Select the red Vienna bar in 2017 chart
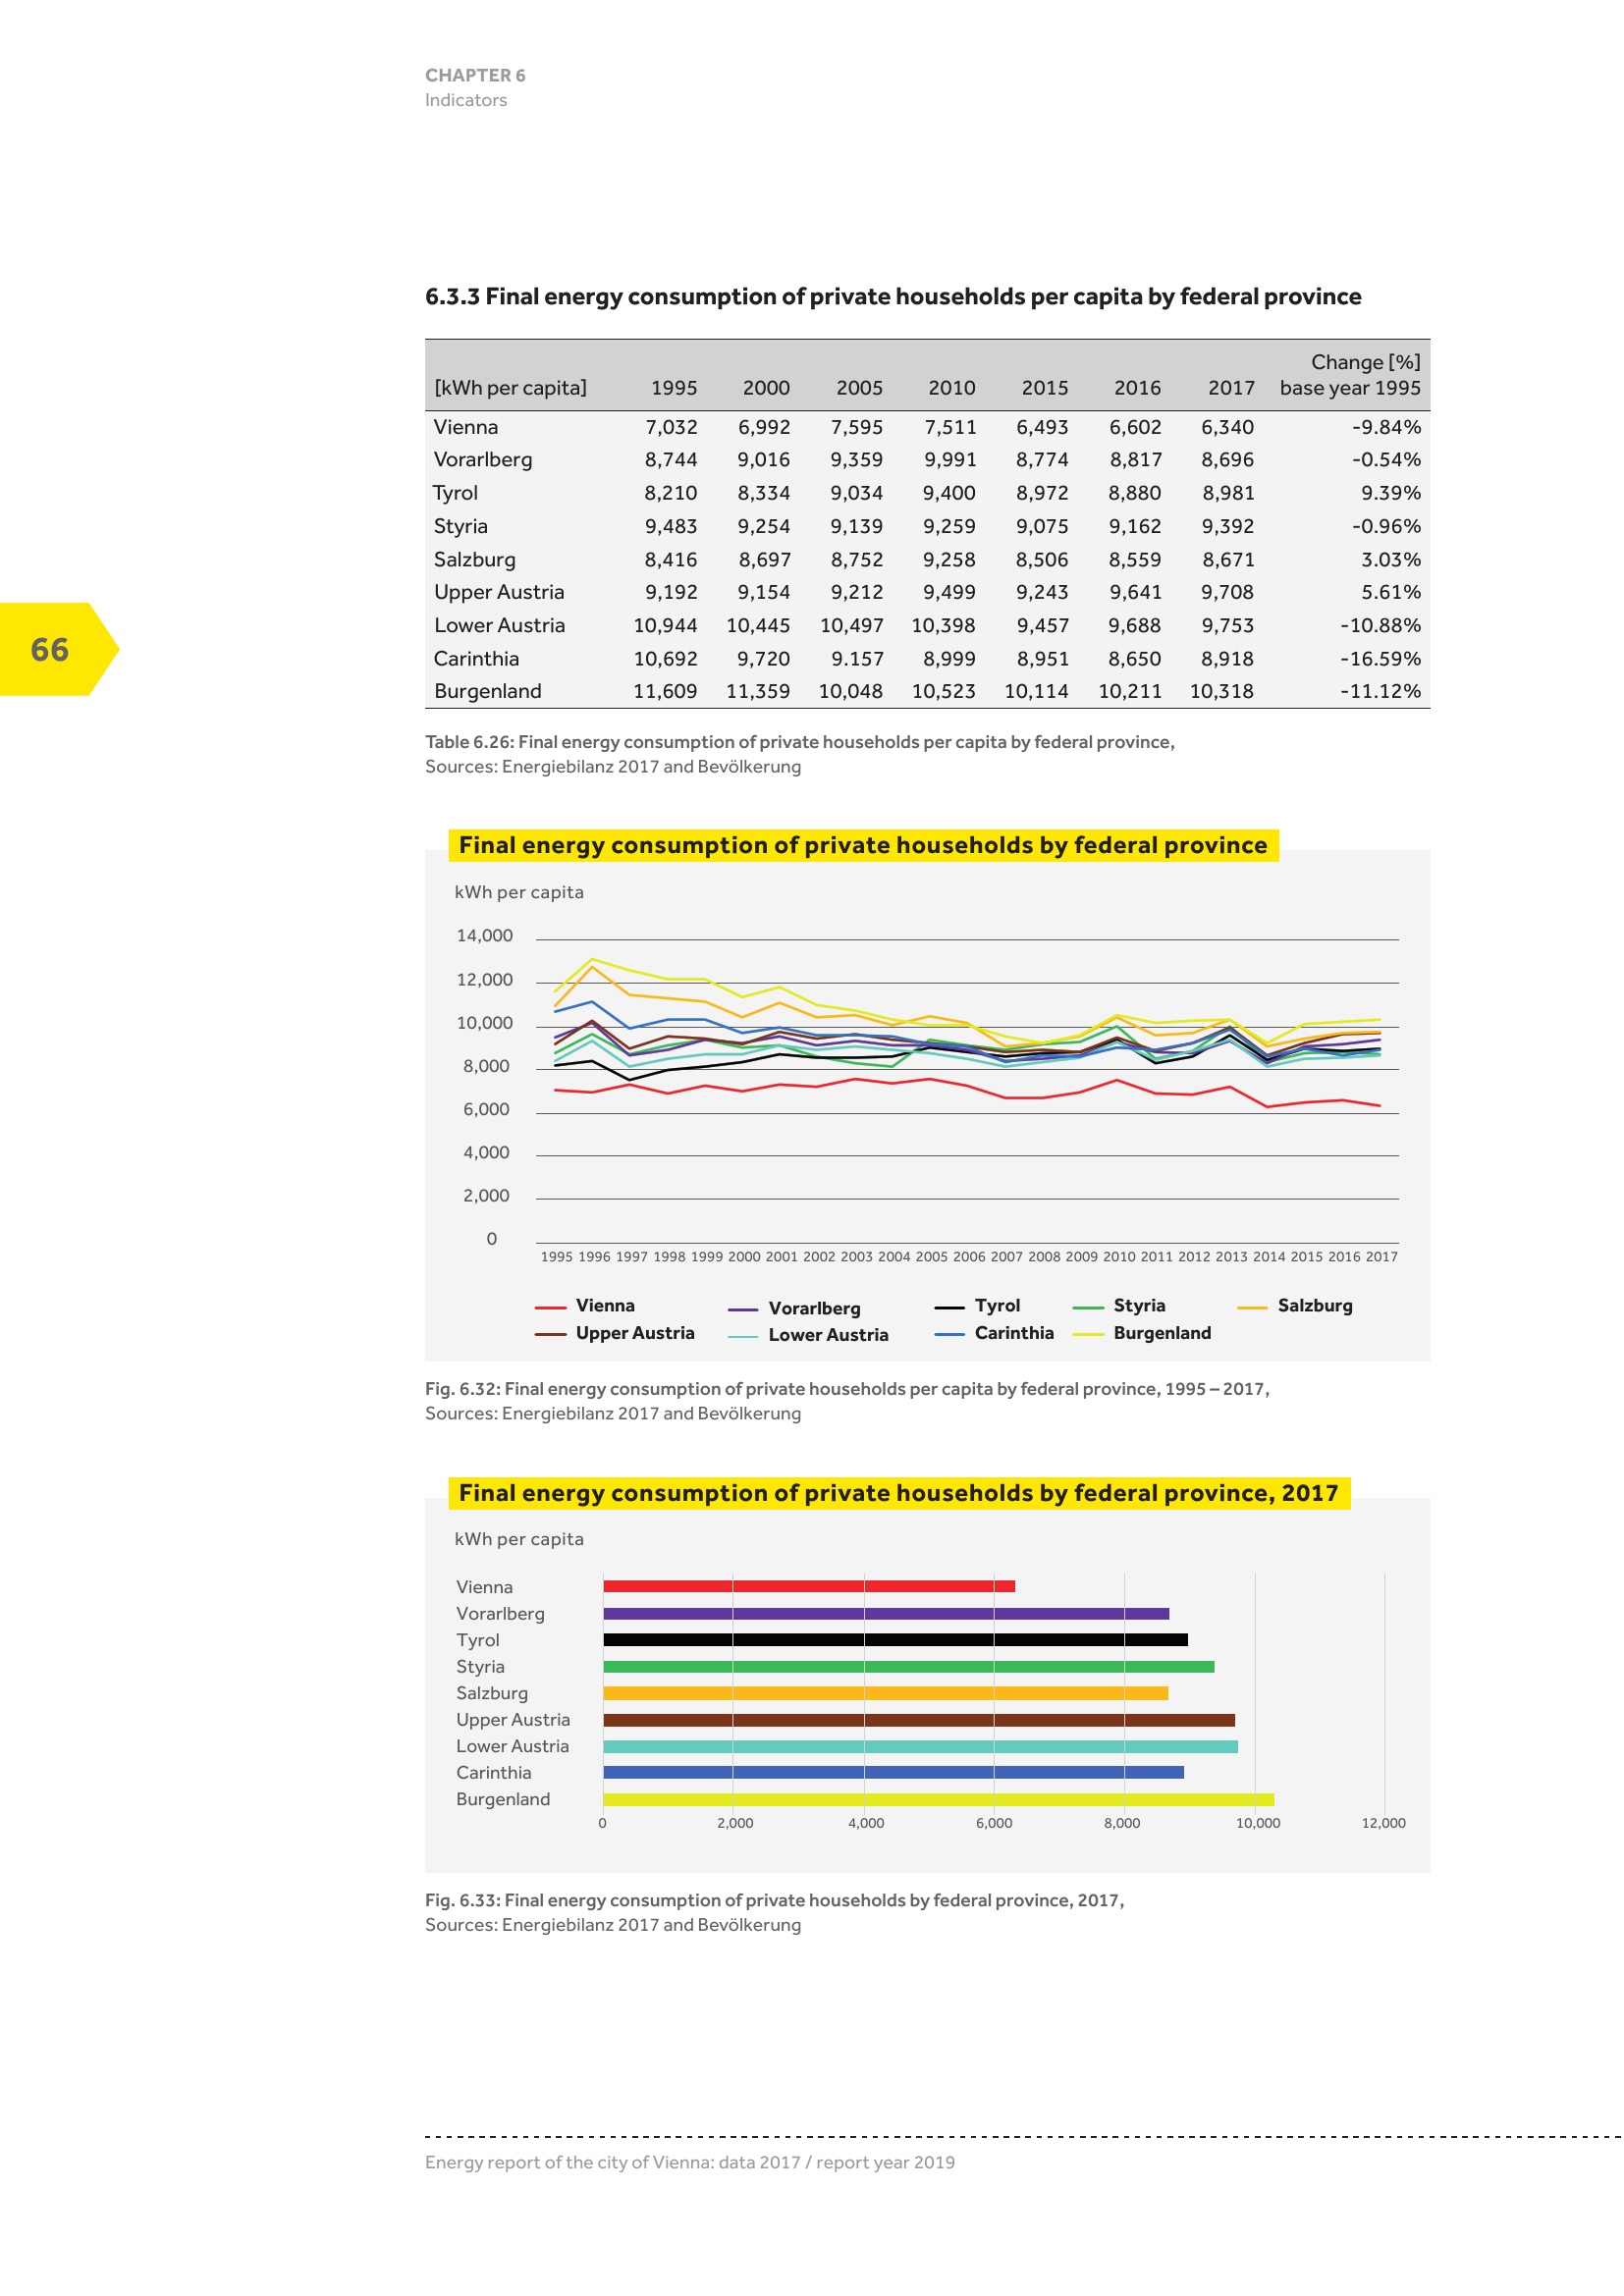1624x2296 pixels. (808, 1586)
